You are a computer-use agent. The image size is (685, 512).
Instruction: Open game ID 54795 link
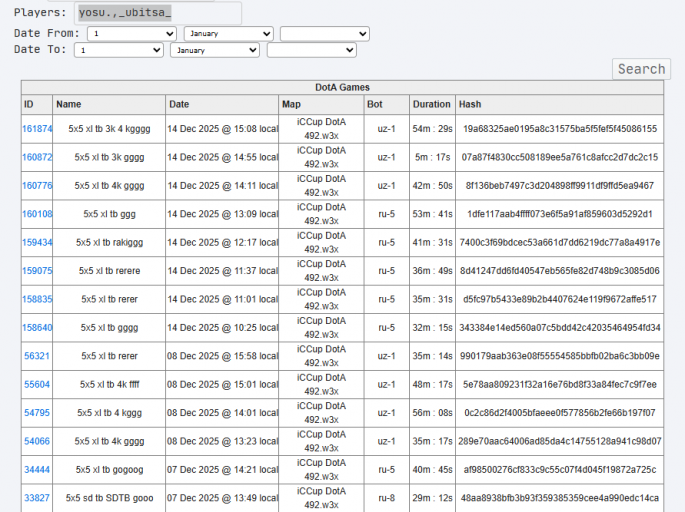tap(37, 413)
